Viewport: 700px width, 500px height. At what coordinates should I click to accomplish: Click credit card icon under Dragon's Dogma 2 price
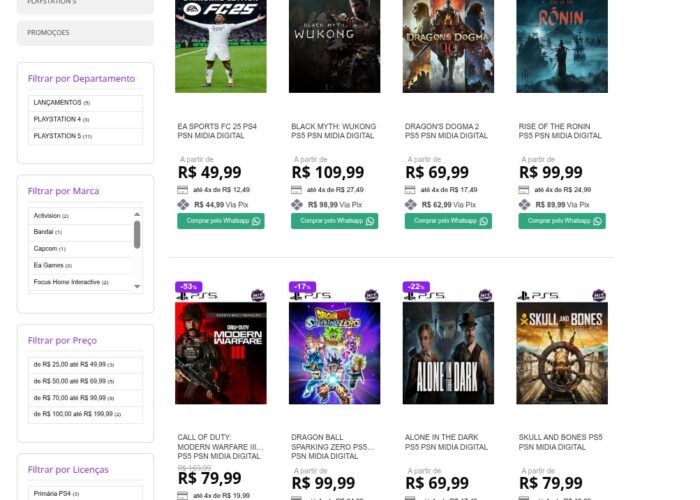click(x=411, y=190)
